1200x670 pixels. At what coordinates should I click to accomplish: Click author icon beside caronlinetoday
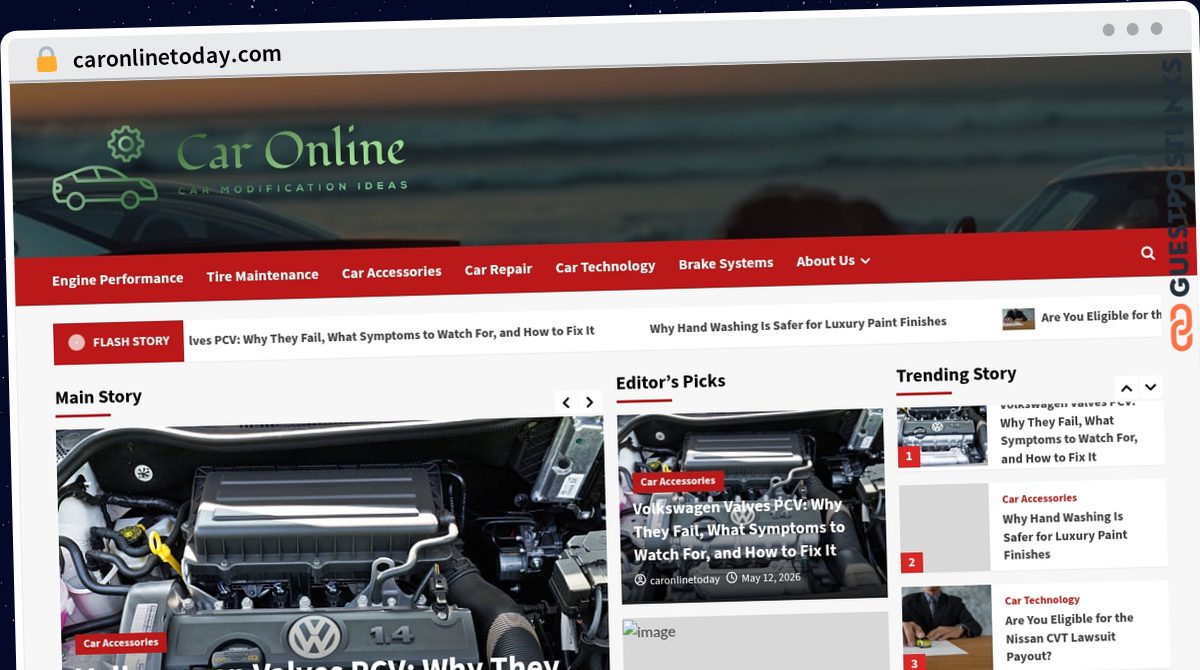640,580
